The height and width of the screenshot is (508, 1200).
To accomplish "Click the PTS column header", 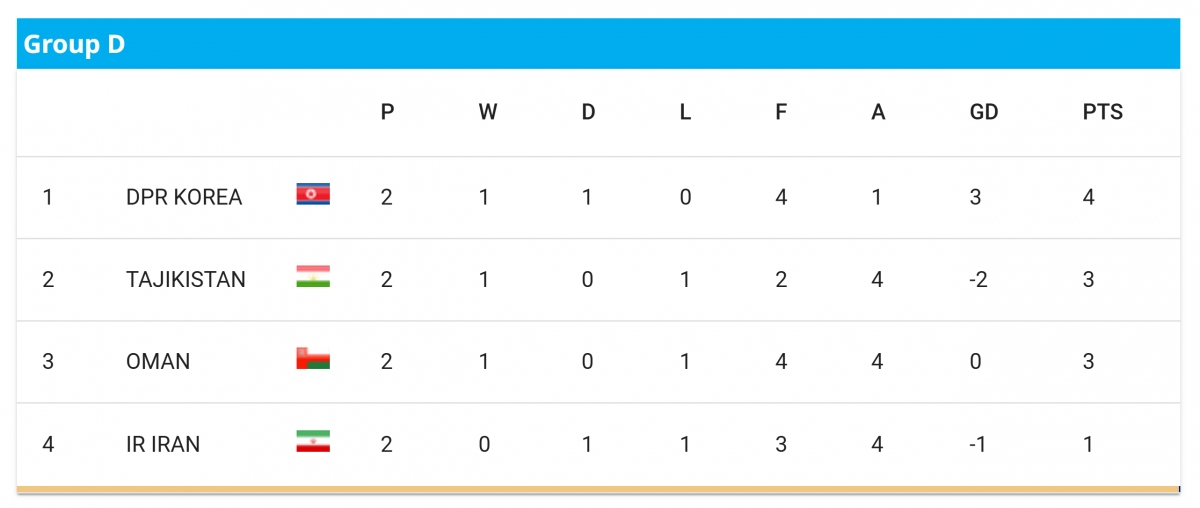I will tap(1103, 112).
